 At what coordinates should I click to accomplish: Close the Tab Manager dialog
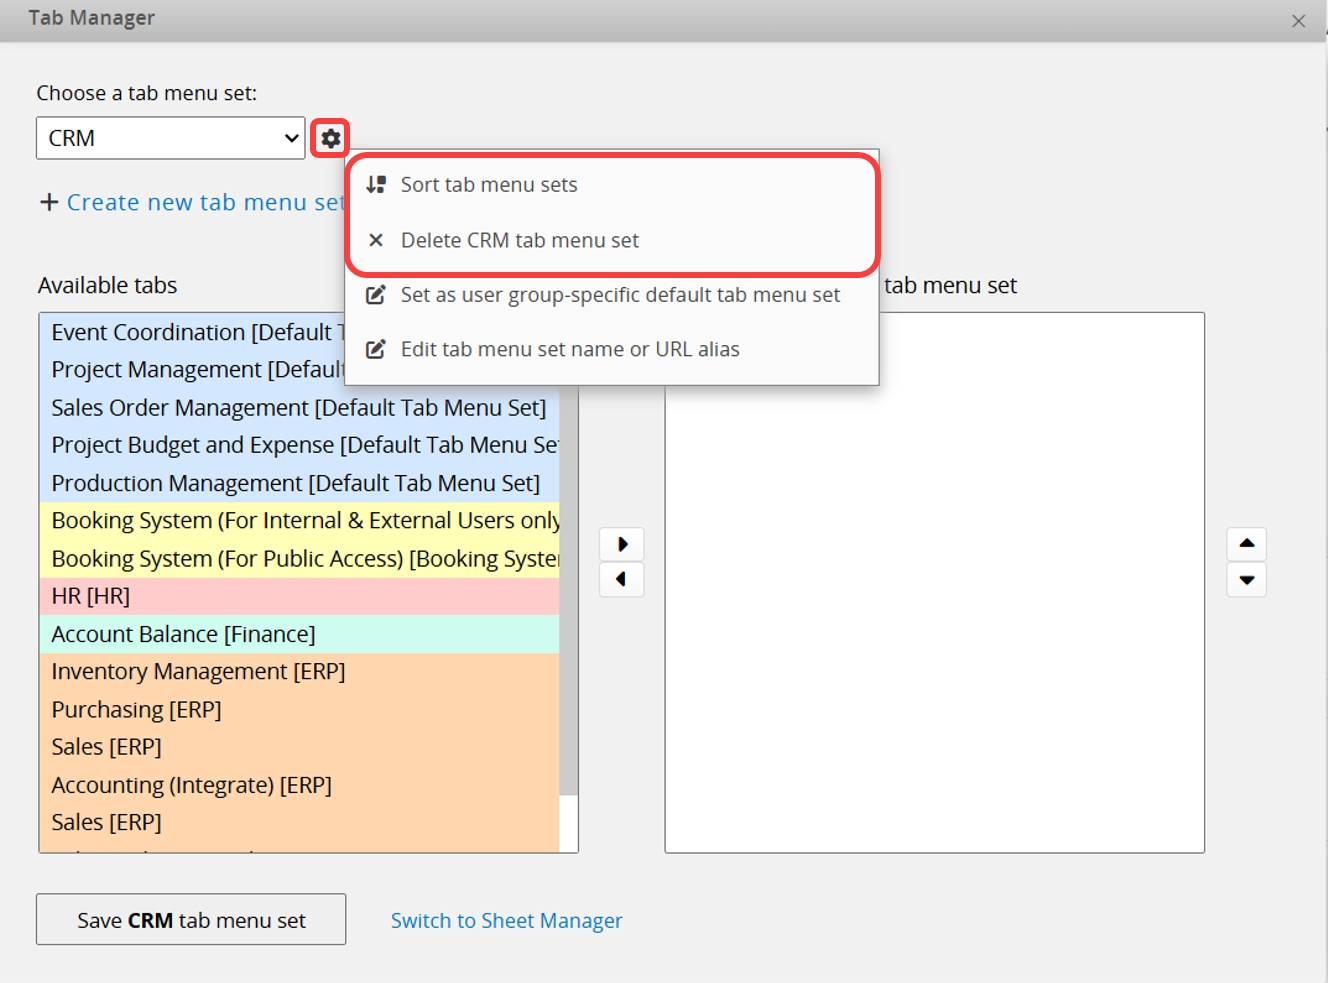coord(1298,21)
